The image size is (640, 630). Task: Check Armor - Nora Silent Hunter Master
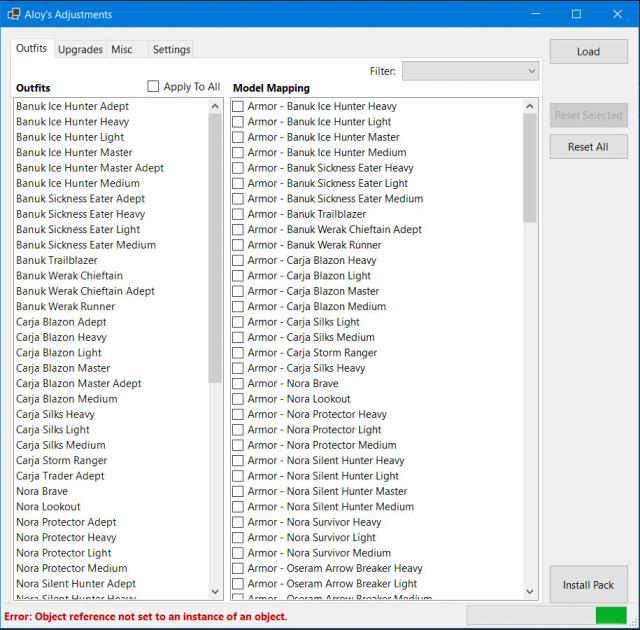pos(238,491)
